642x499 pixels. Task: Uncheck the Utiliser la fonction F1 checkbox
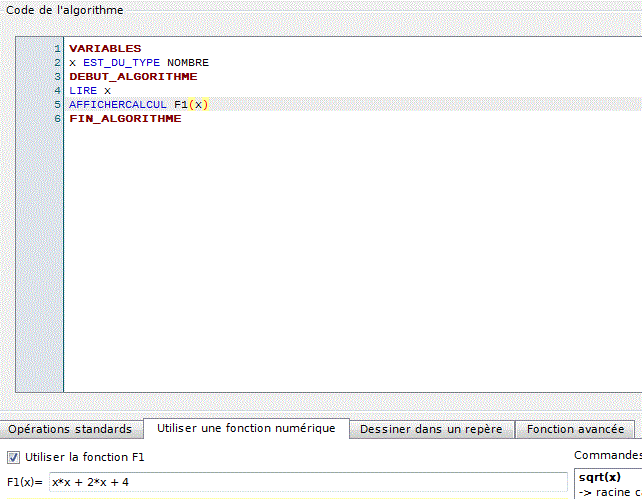(x=13, y=457)
